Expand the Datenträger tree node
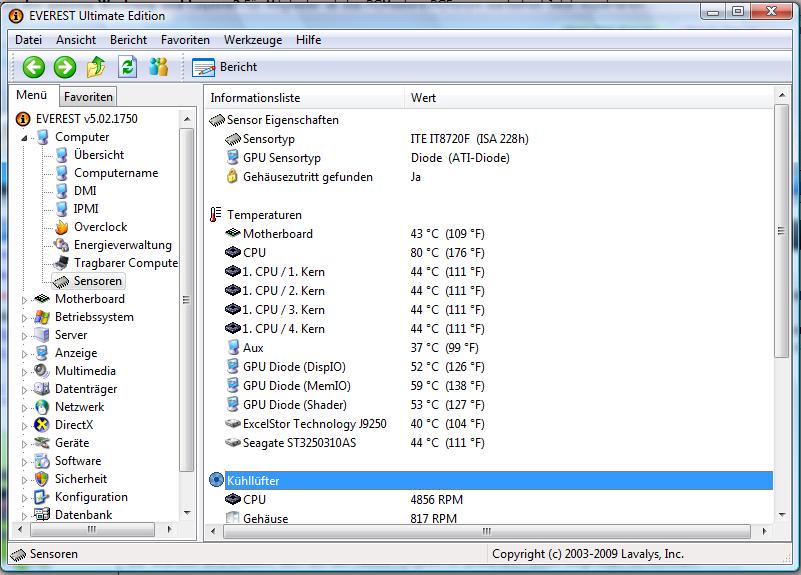This screenshot has width=801, height=575. click(24, 390)
